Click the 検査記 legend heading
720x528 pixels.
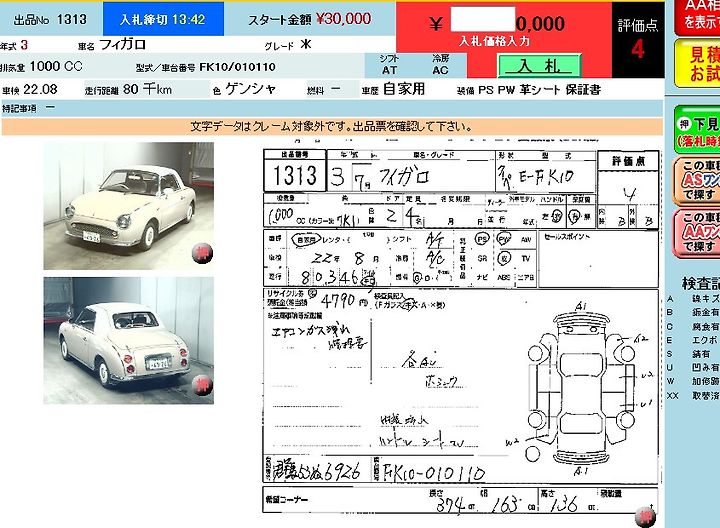pos(701,283)
